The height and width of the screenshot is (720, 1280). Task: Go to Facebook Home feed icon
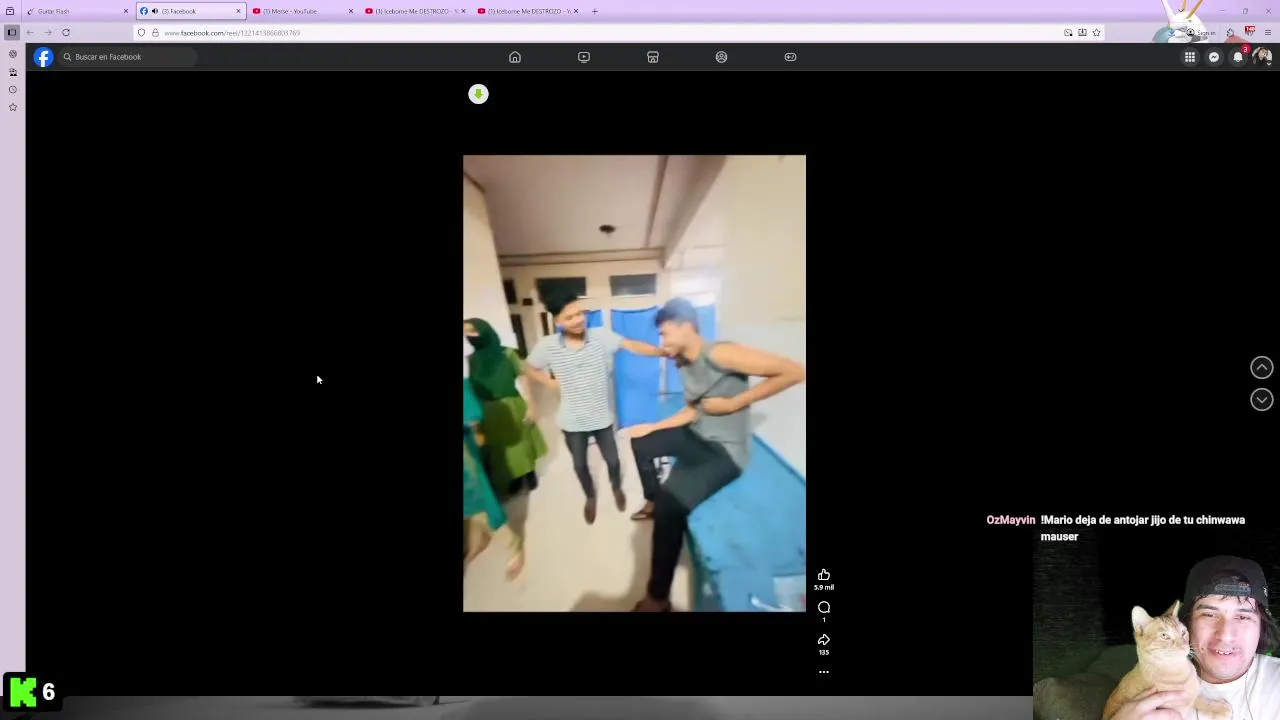point(515,57)
